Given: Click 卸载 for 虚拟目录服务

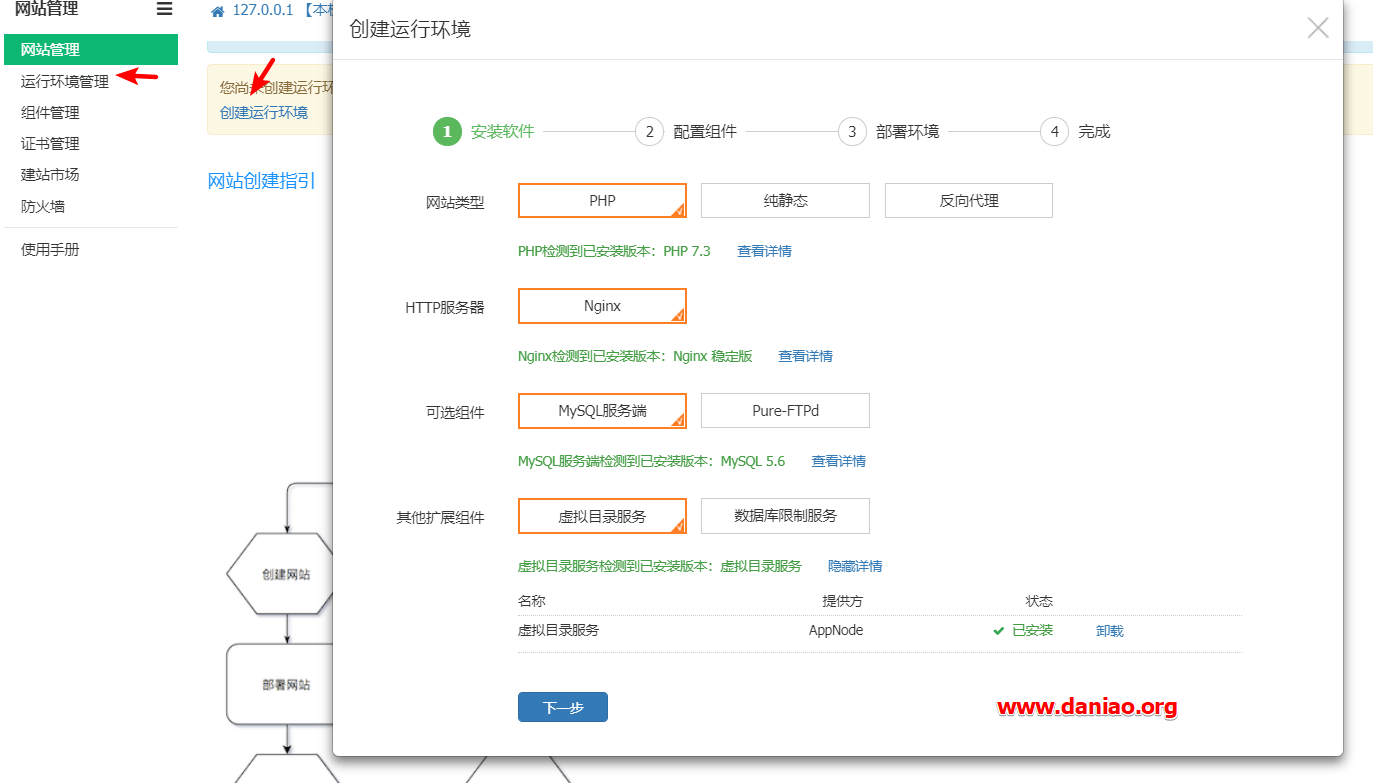Looking at the screenshot, I should [1110, 631].
